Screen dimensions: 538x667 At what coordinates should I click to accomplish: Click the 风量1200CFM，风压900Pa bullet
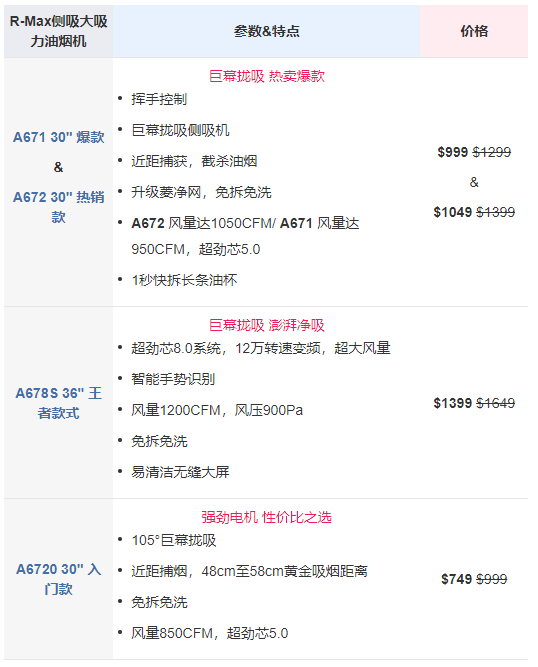[217, 410]
